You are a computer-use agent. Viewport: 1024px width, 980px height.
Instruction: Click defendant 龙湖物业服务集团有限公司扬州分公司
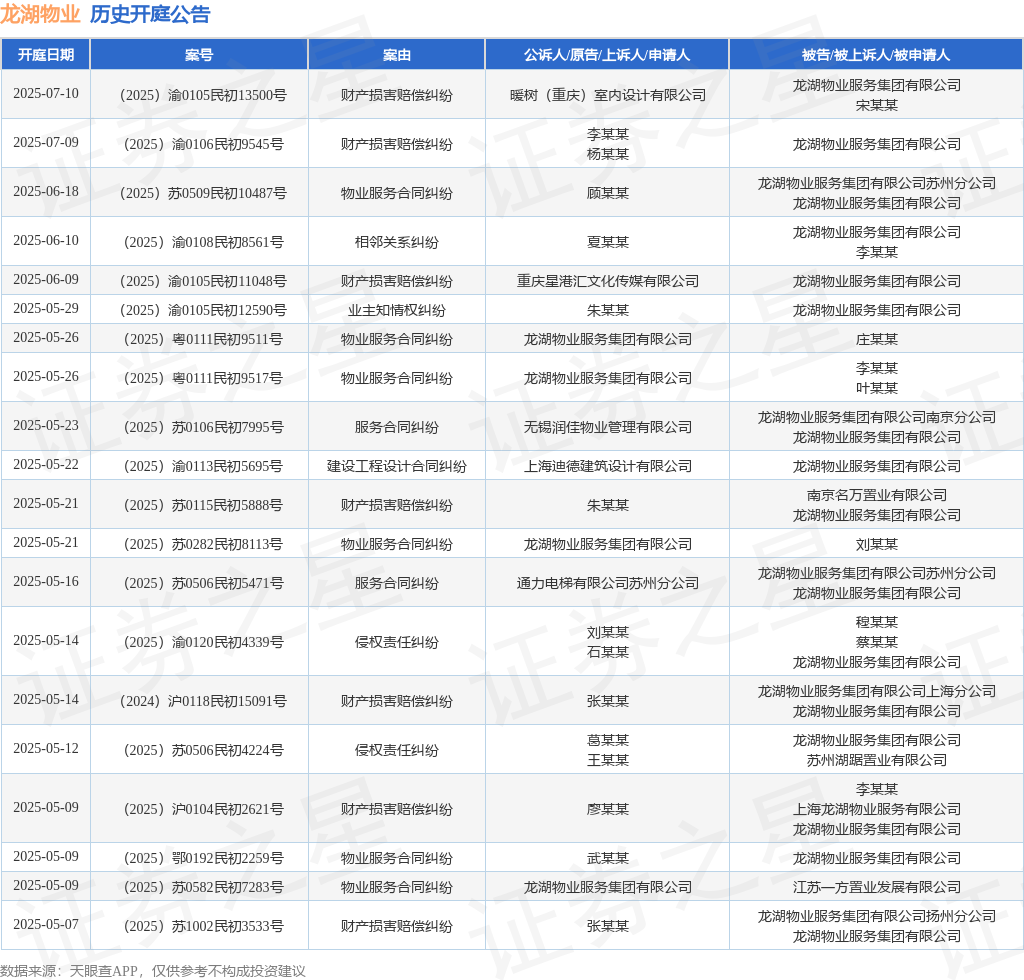[876, 917]
